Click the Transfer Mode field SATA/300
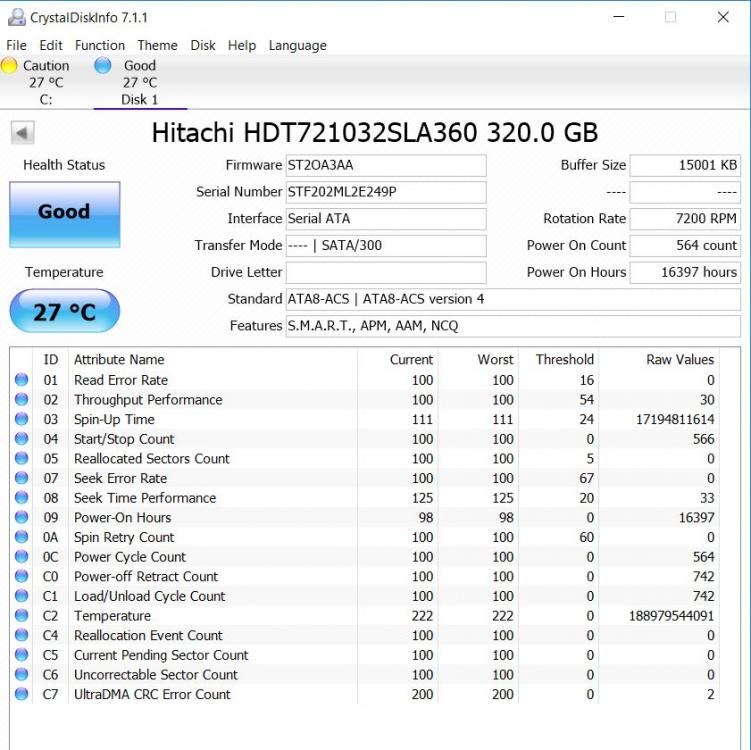Viewport: 751px width, 750px height. [386, 246]
